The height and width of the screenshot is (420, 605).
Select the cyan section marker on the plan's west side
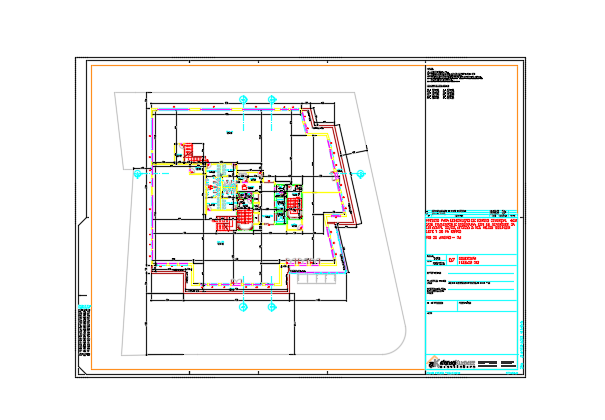coord(137,174)
